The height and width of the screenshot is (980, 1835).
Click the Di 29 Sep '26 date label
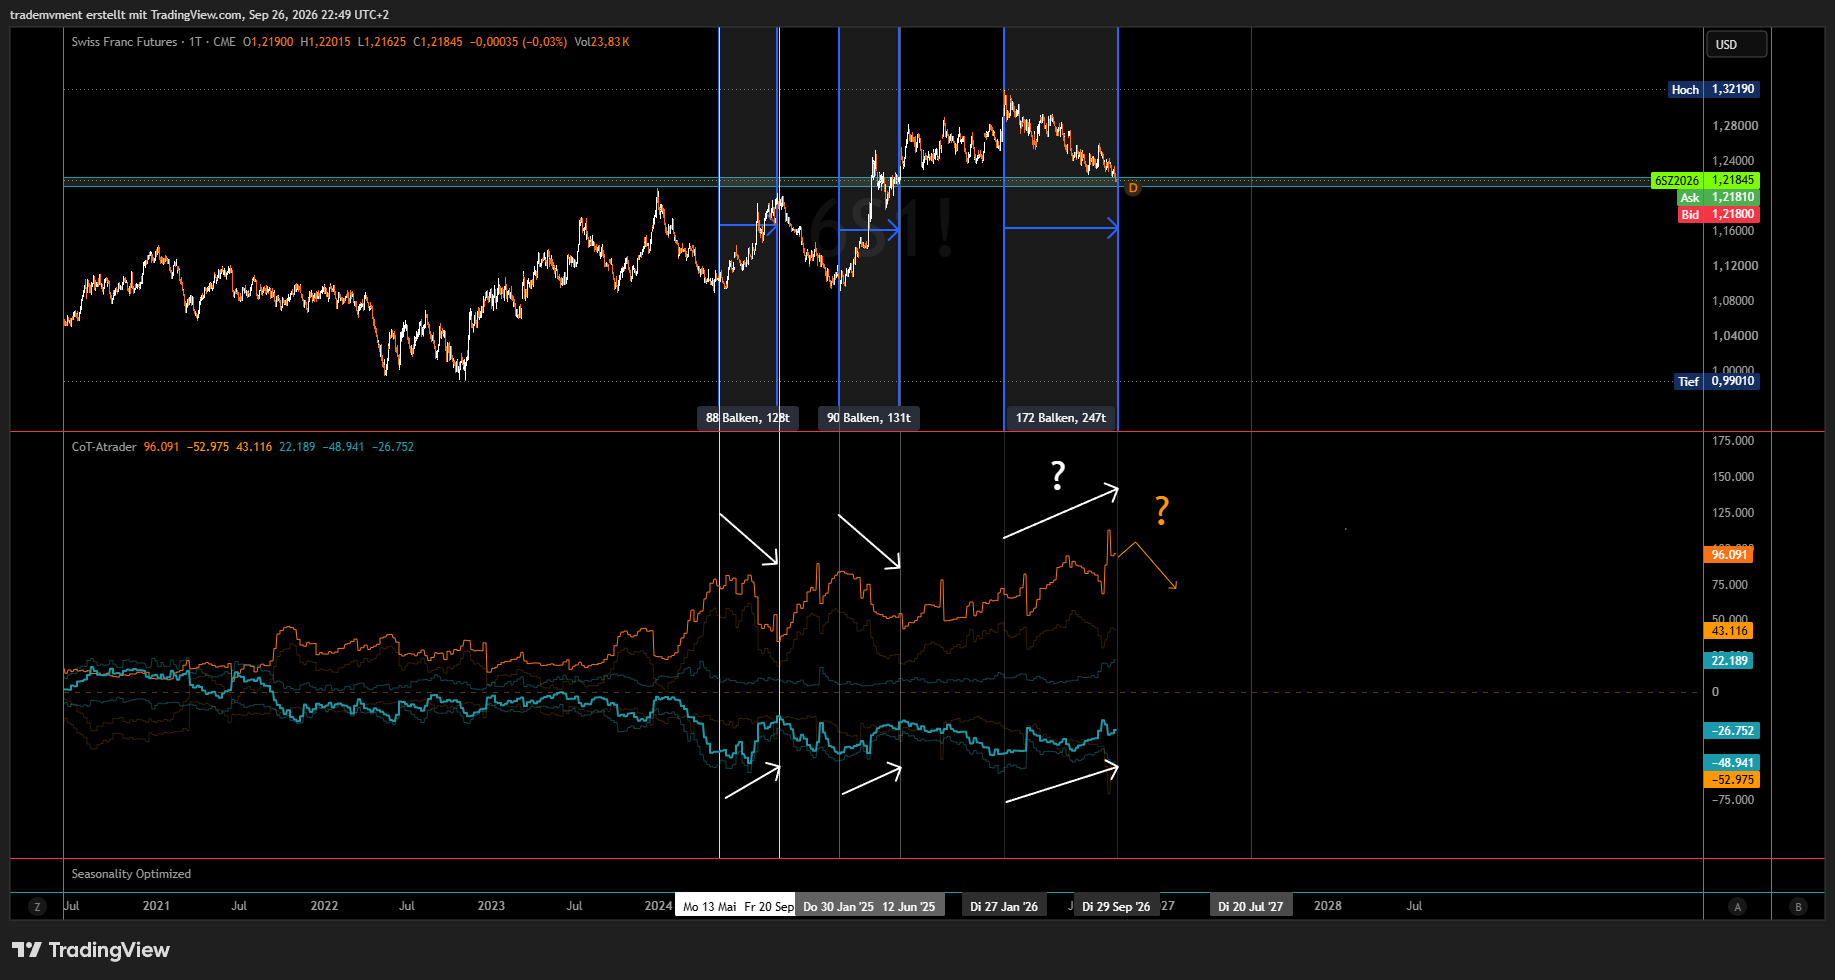tap(1116, 907)
